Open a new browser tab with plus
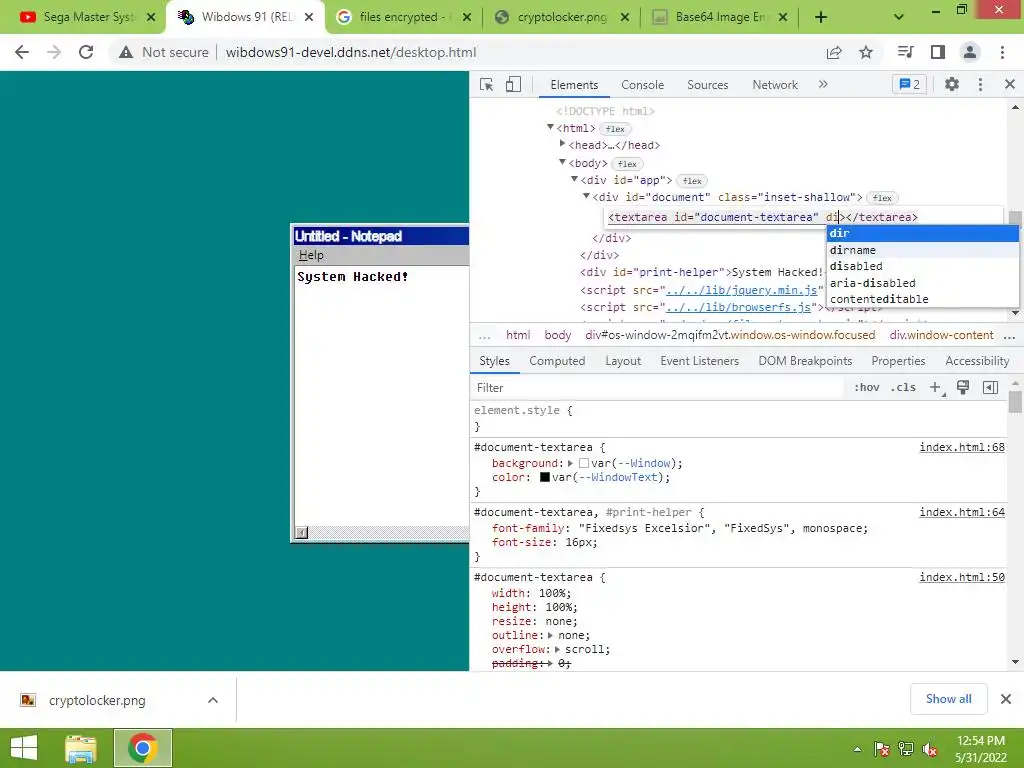 point(821,18)
